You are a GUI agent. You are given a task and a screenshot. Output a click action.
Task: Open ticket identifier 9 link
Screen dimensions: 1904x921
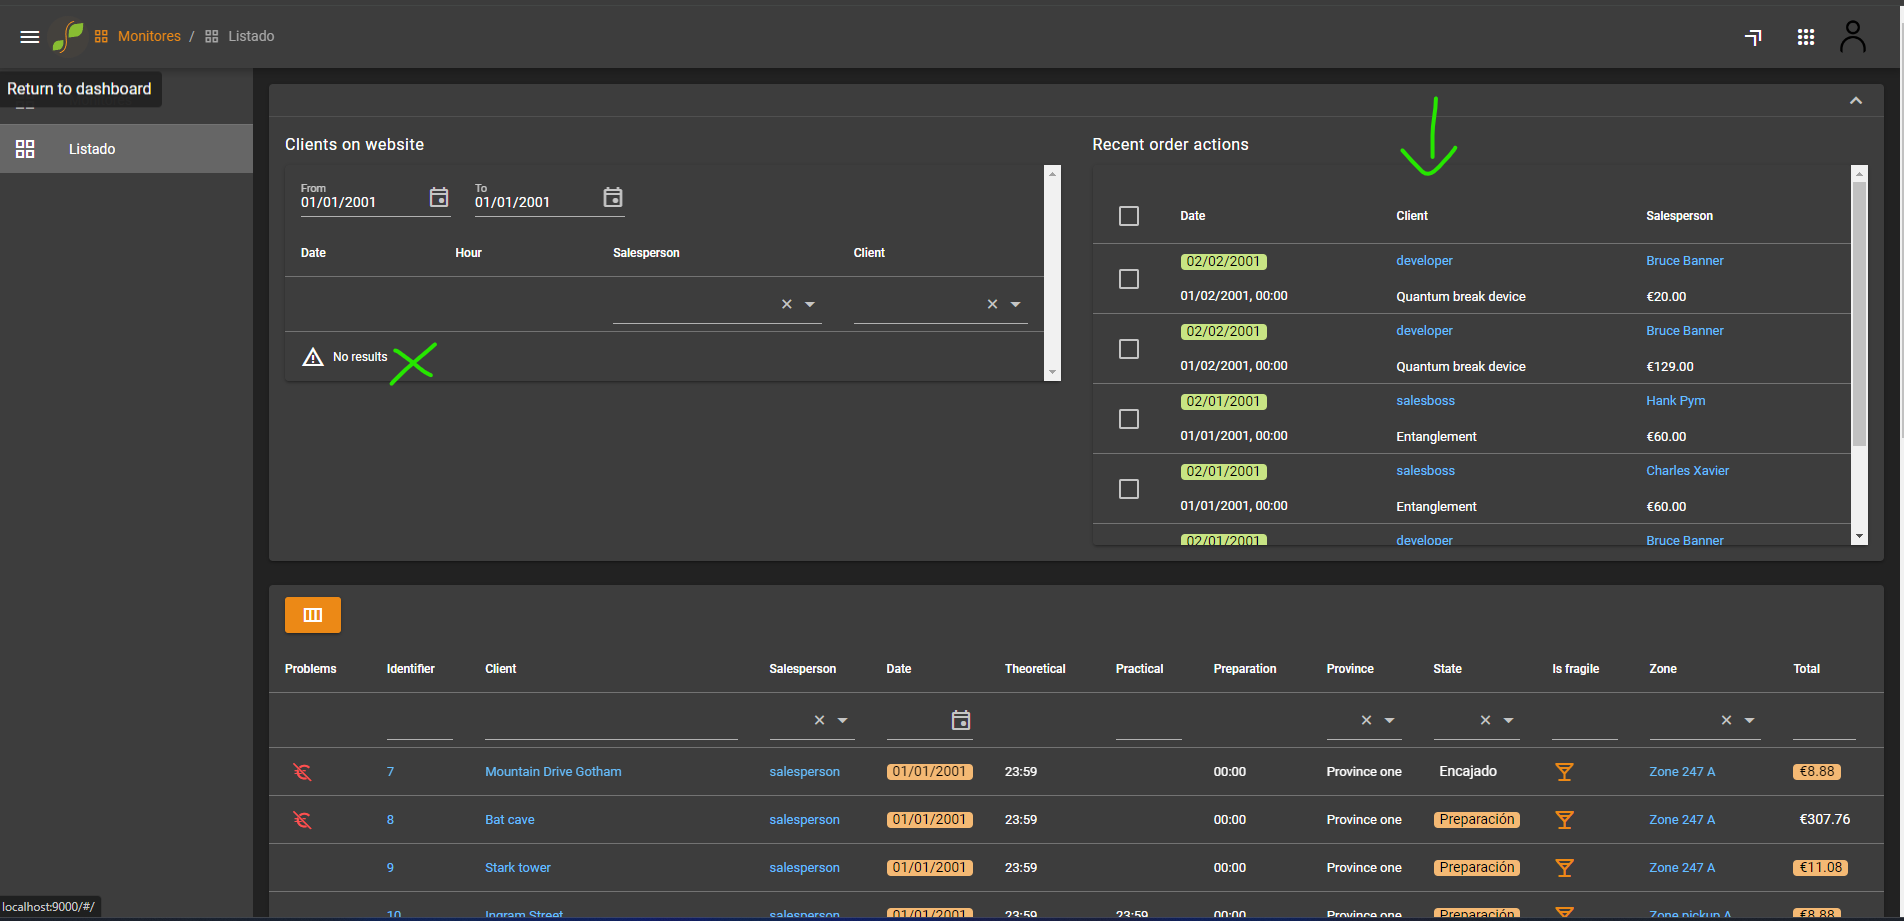(x=391, y=868)
